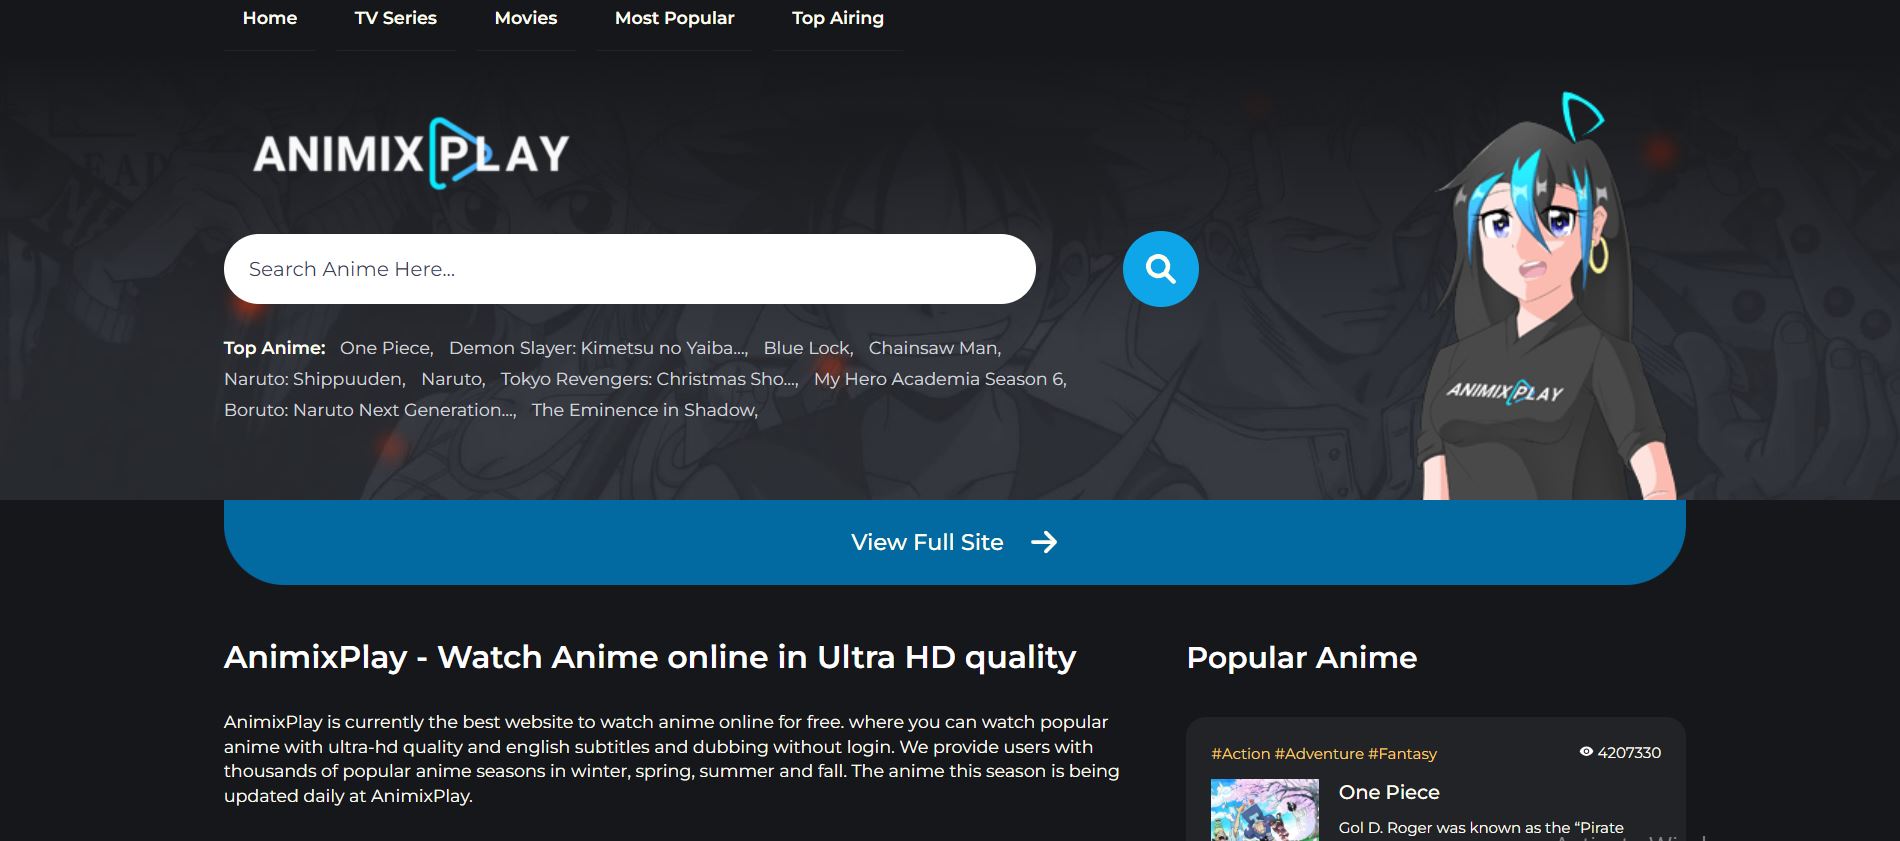Open the One Piece title in Popular Anime
The width and height of the screenshot is (1900, 841).
(1389, 792)
